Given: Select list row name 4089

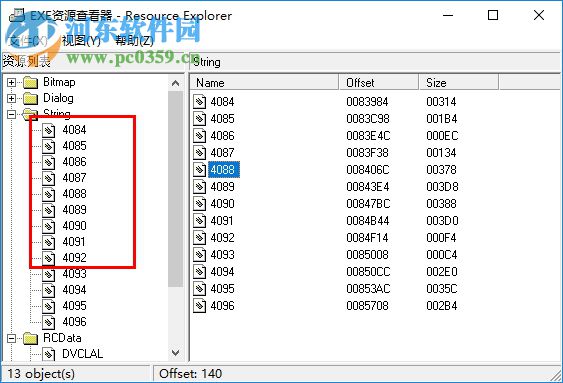Looking at the screenshot, I should pyautogui.click(x=222, y=187).
